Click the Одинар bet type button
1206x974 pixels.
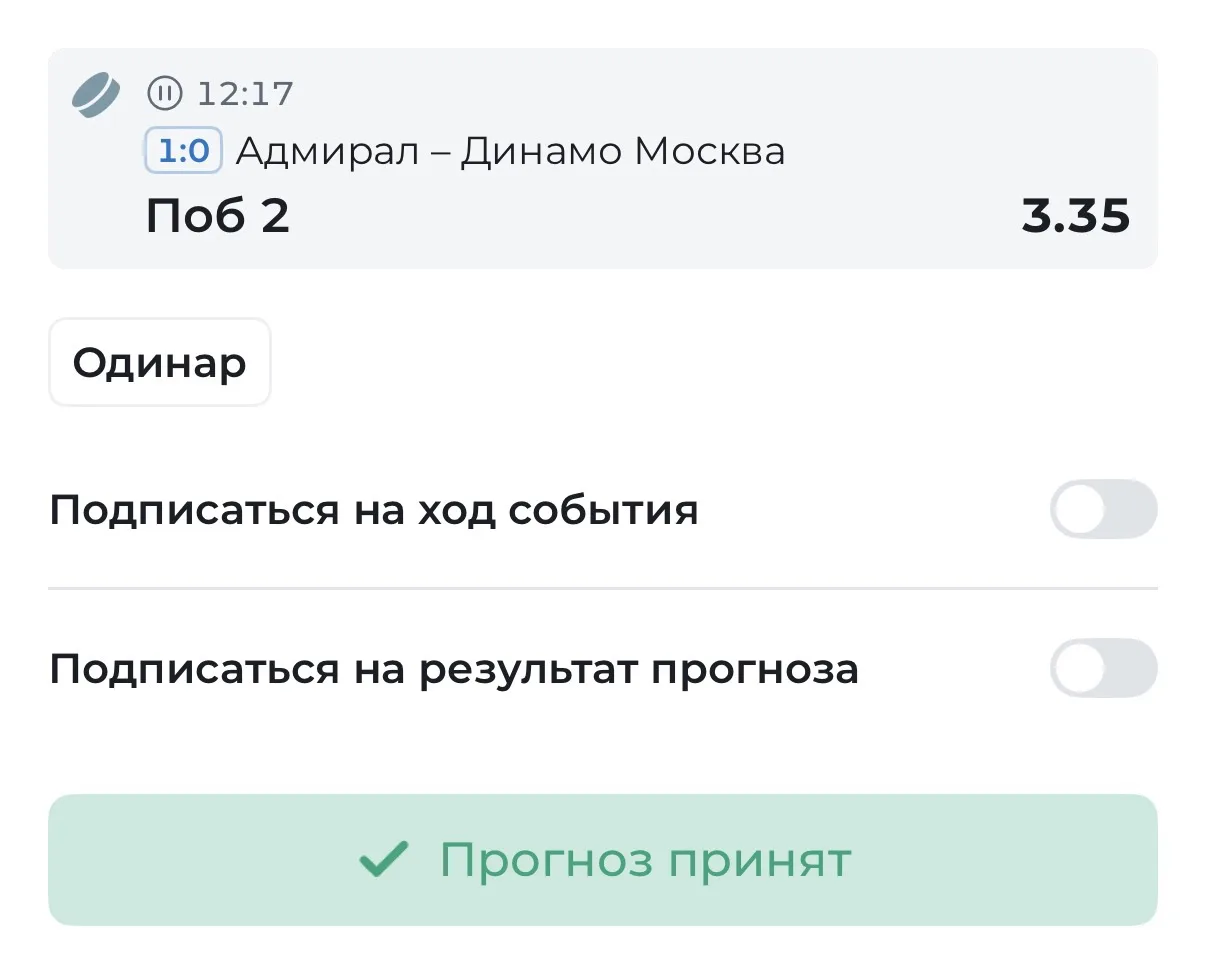[160, 362]
